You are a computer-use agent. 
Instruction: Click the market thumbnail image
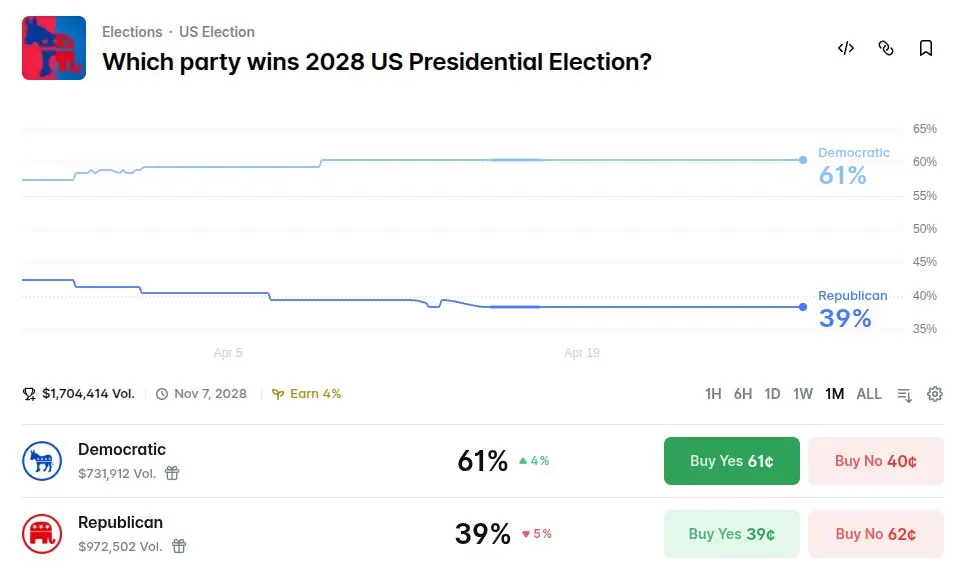(x=54, y=48)
